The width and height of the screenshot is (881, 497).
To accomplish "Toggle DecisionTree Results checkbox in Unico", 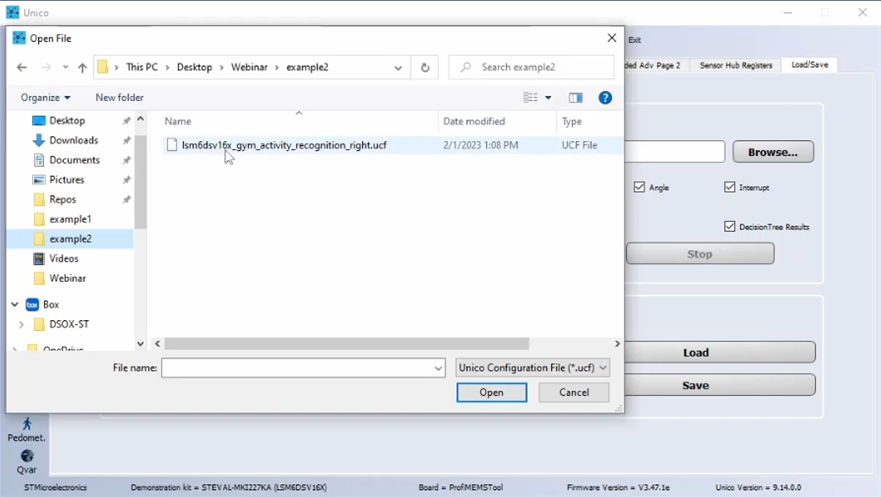I will (x=729, y=226).
